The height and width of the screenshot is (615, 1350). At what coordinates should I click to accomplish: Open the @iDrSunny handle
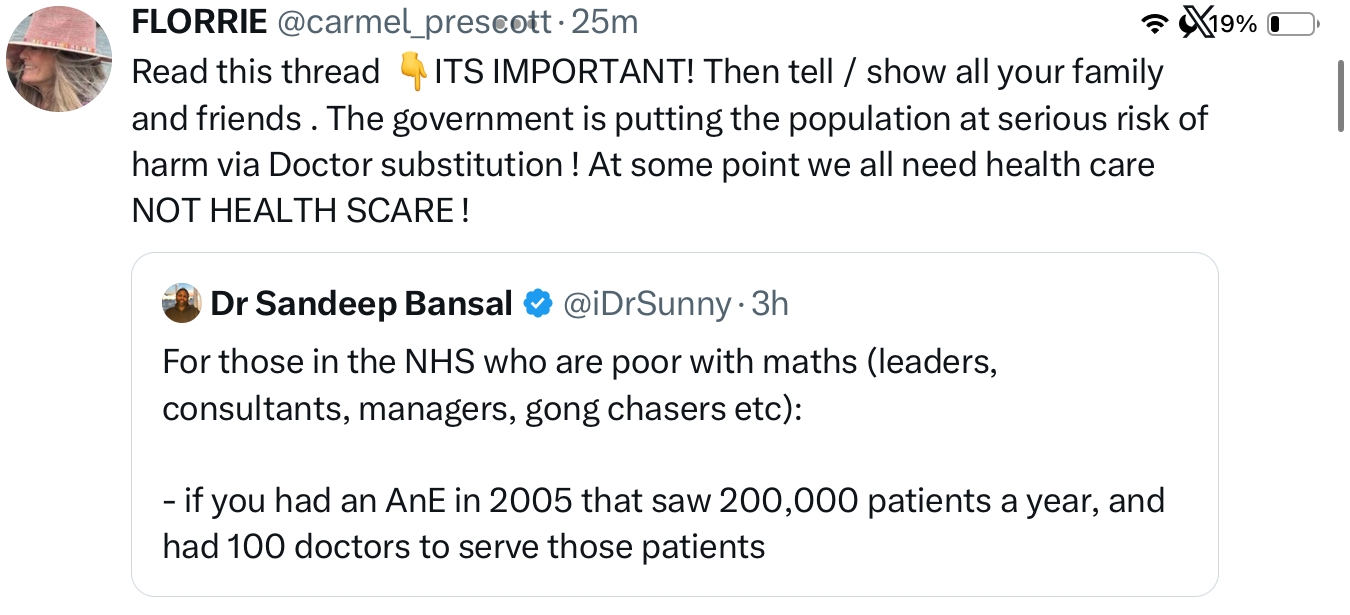646,303
